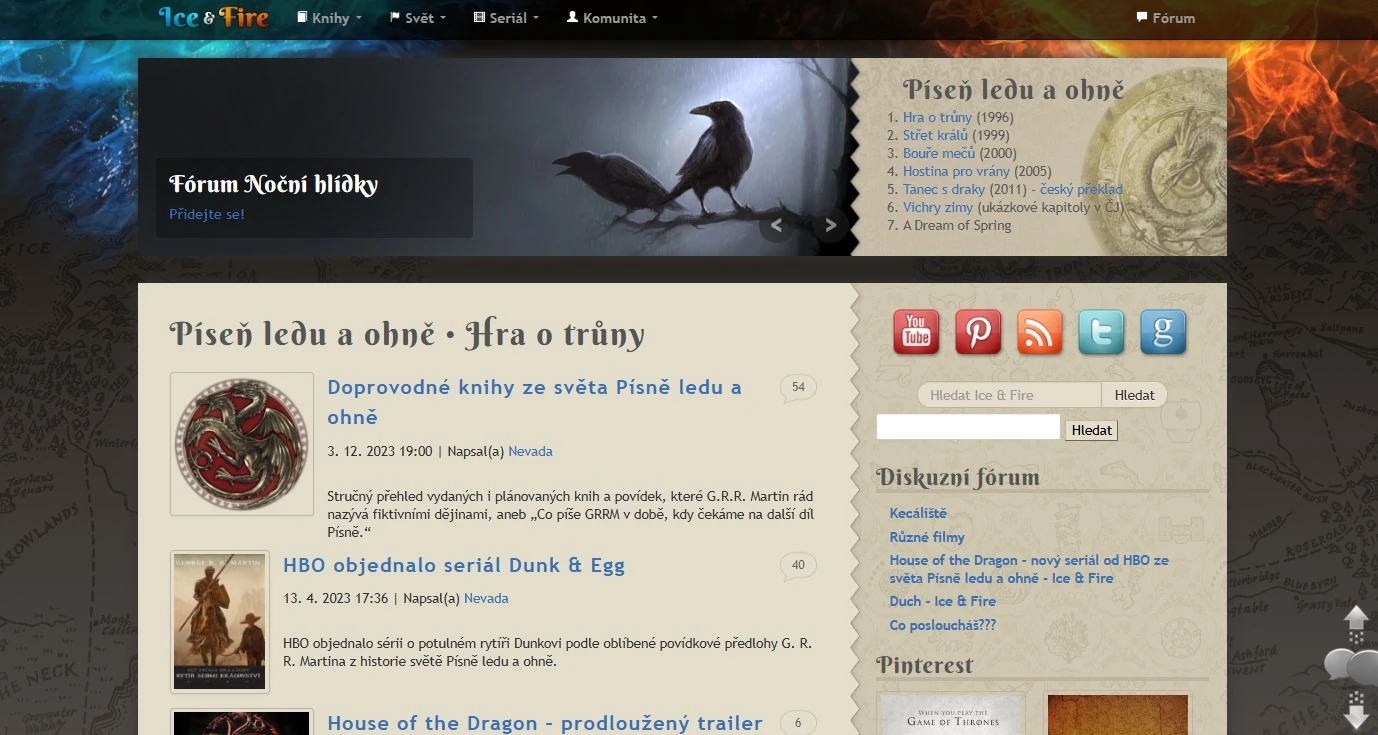
Task: Expand the Svět dropdown menu
Action: 418,18
